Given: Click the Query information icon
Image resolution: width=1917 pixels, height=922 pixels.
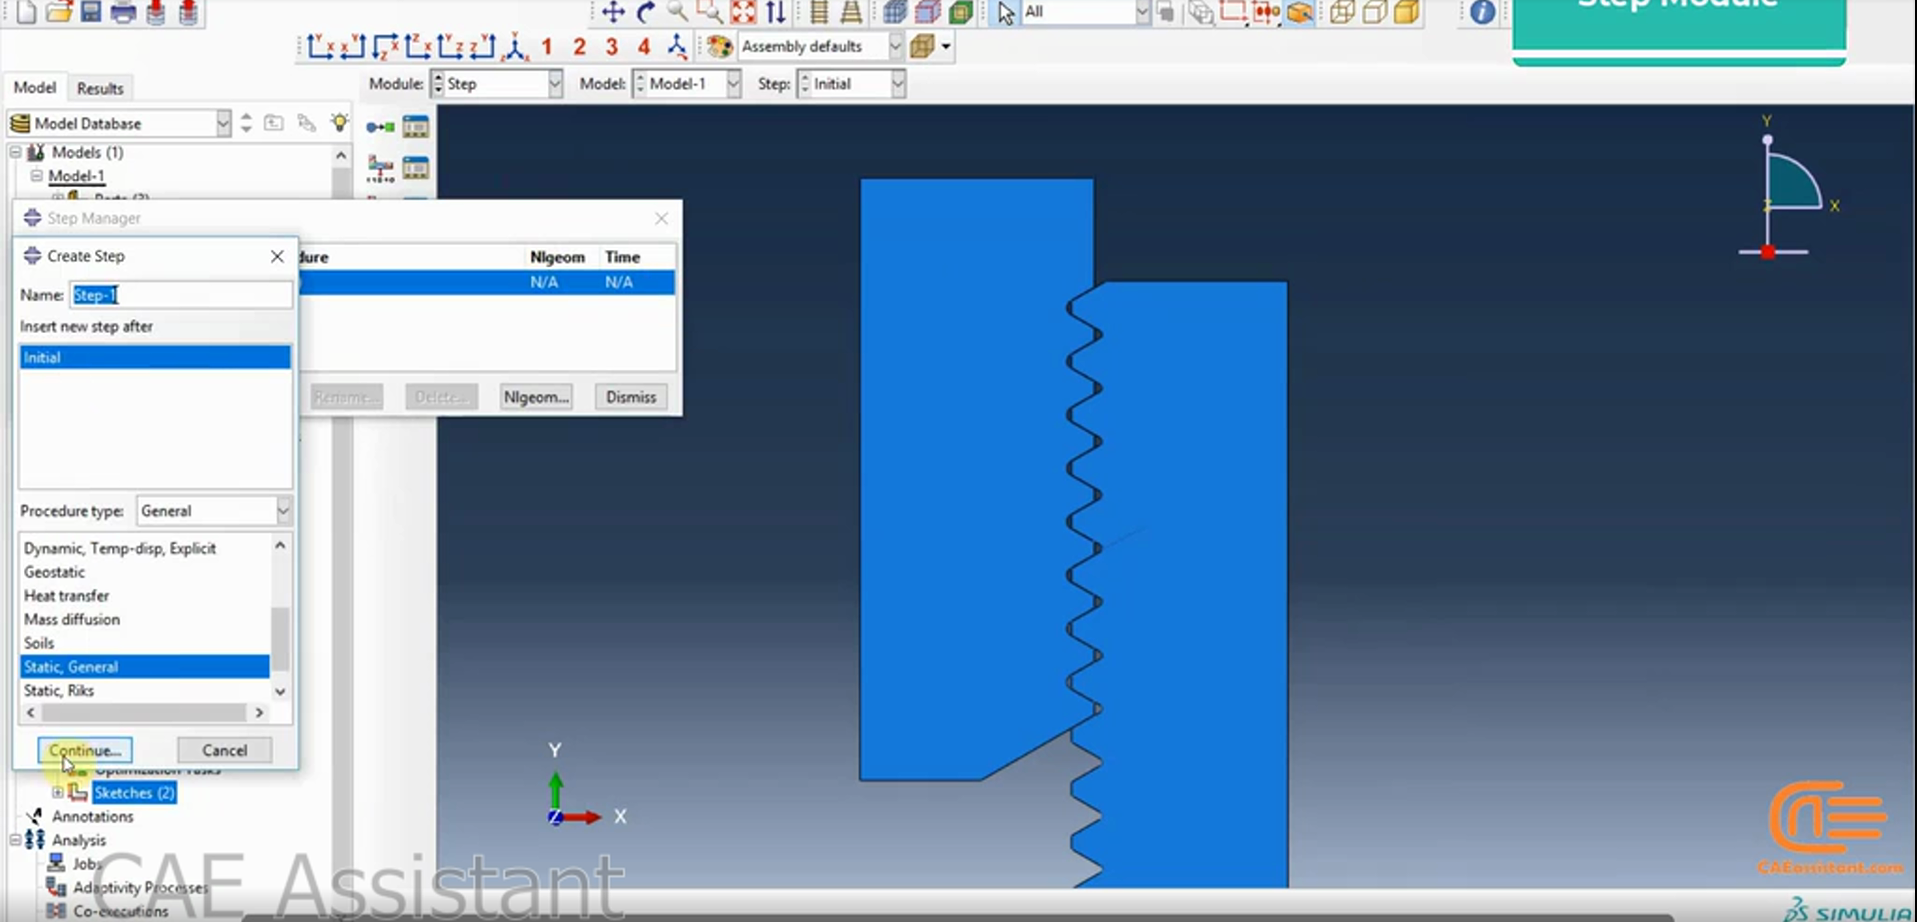Looking at the screenshot, I should 1482,12.
